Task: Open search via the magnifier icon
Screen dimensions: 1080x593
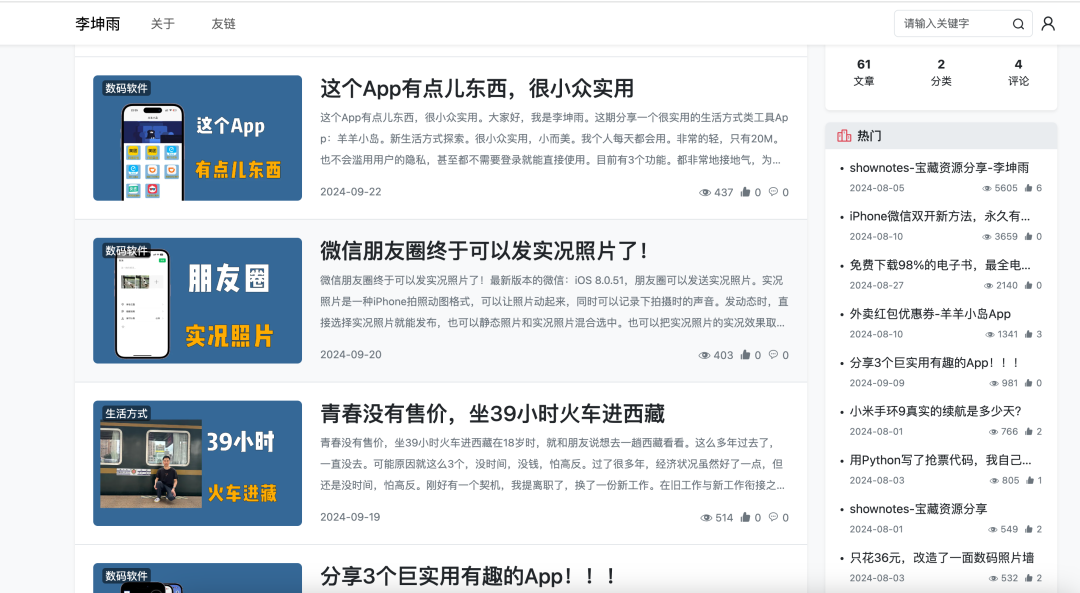Action: click(x=1018, y=23)
